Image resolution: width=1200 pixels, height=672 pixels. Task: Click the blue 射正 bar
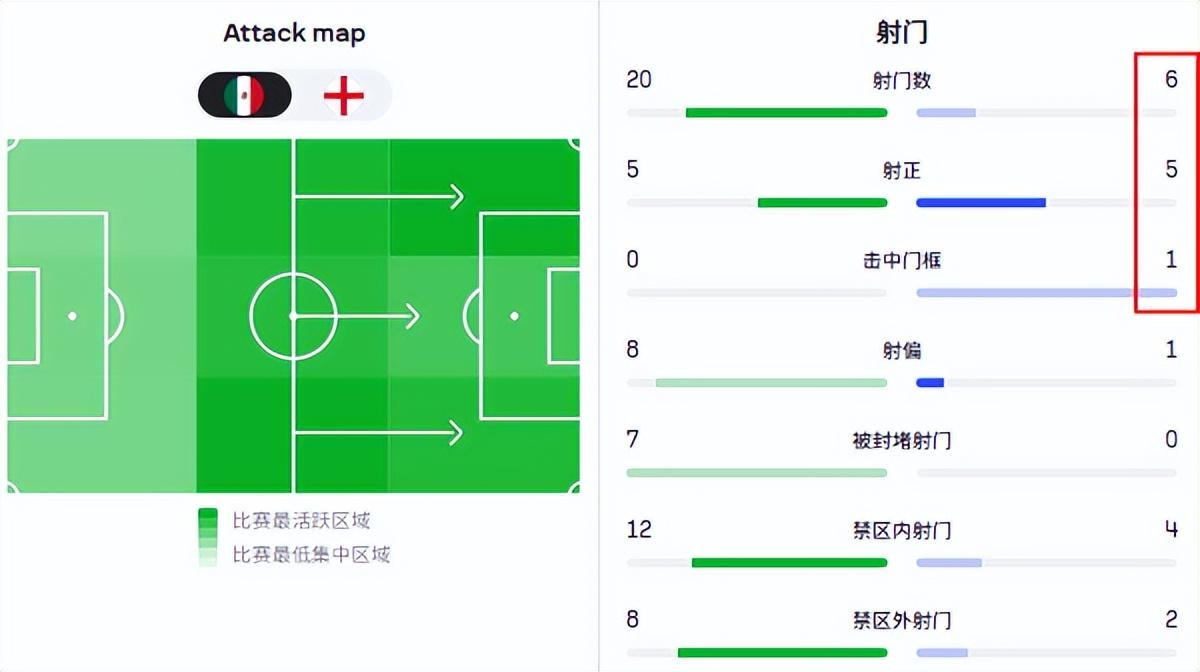tap(981, 203)
